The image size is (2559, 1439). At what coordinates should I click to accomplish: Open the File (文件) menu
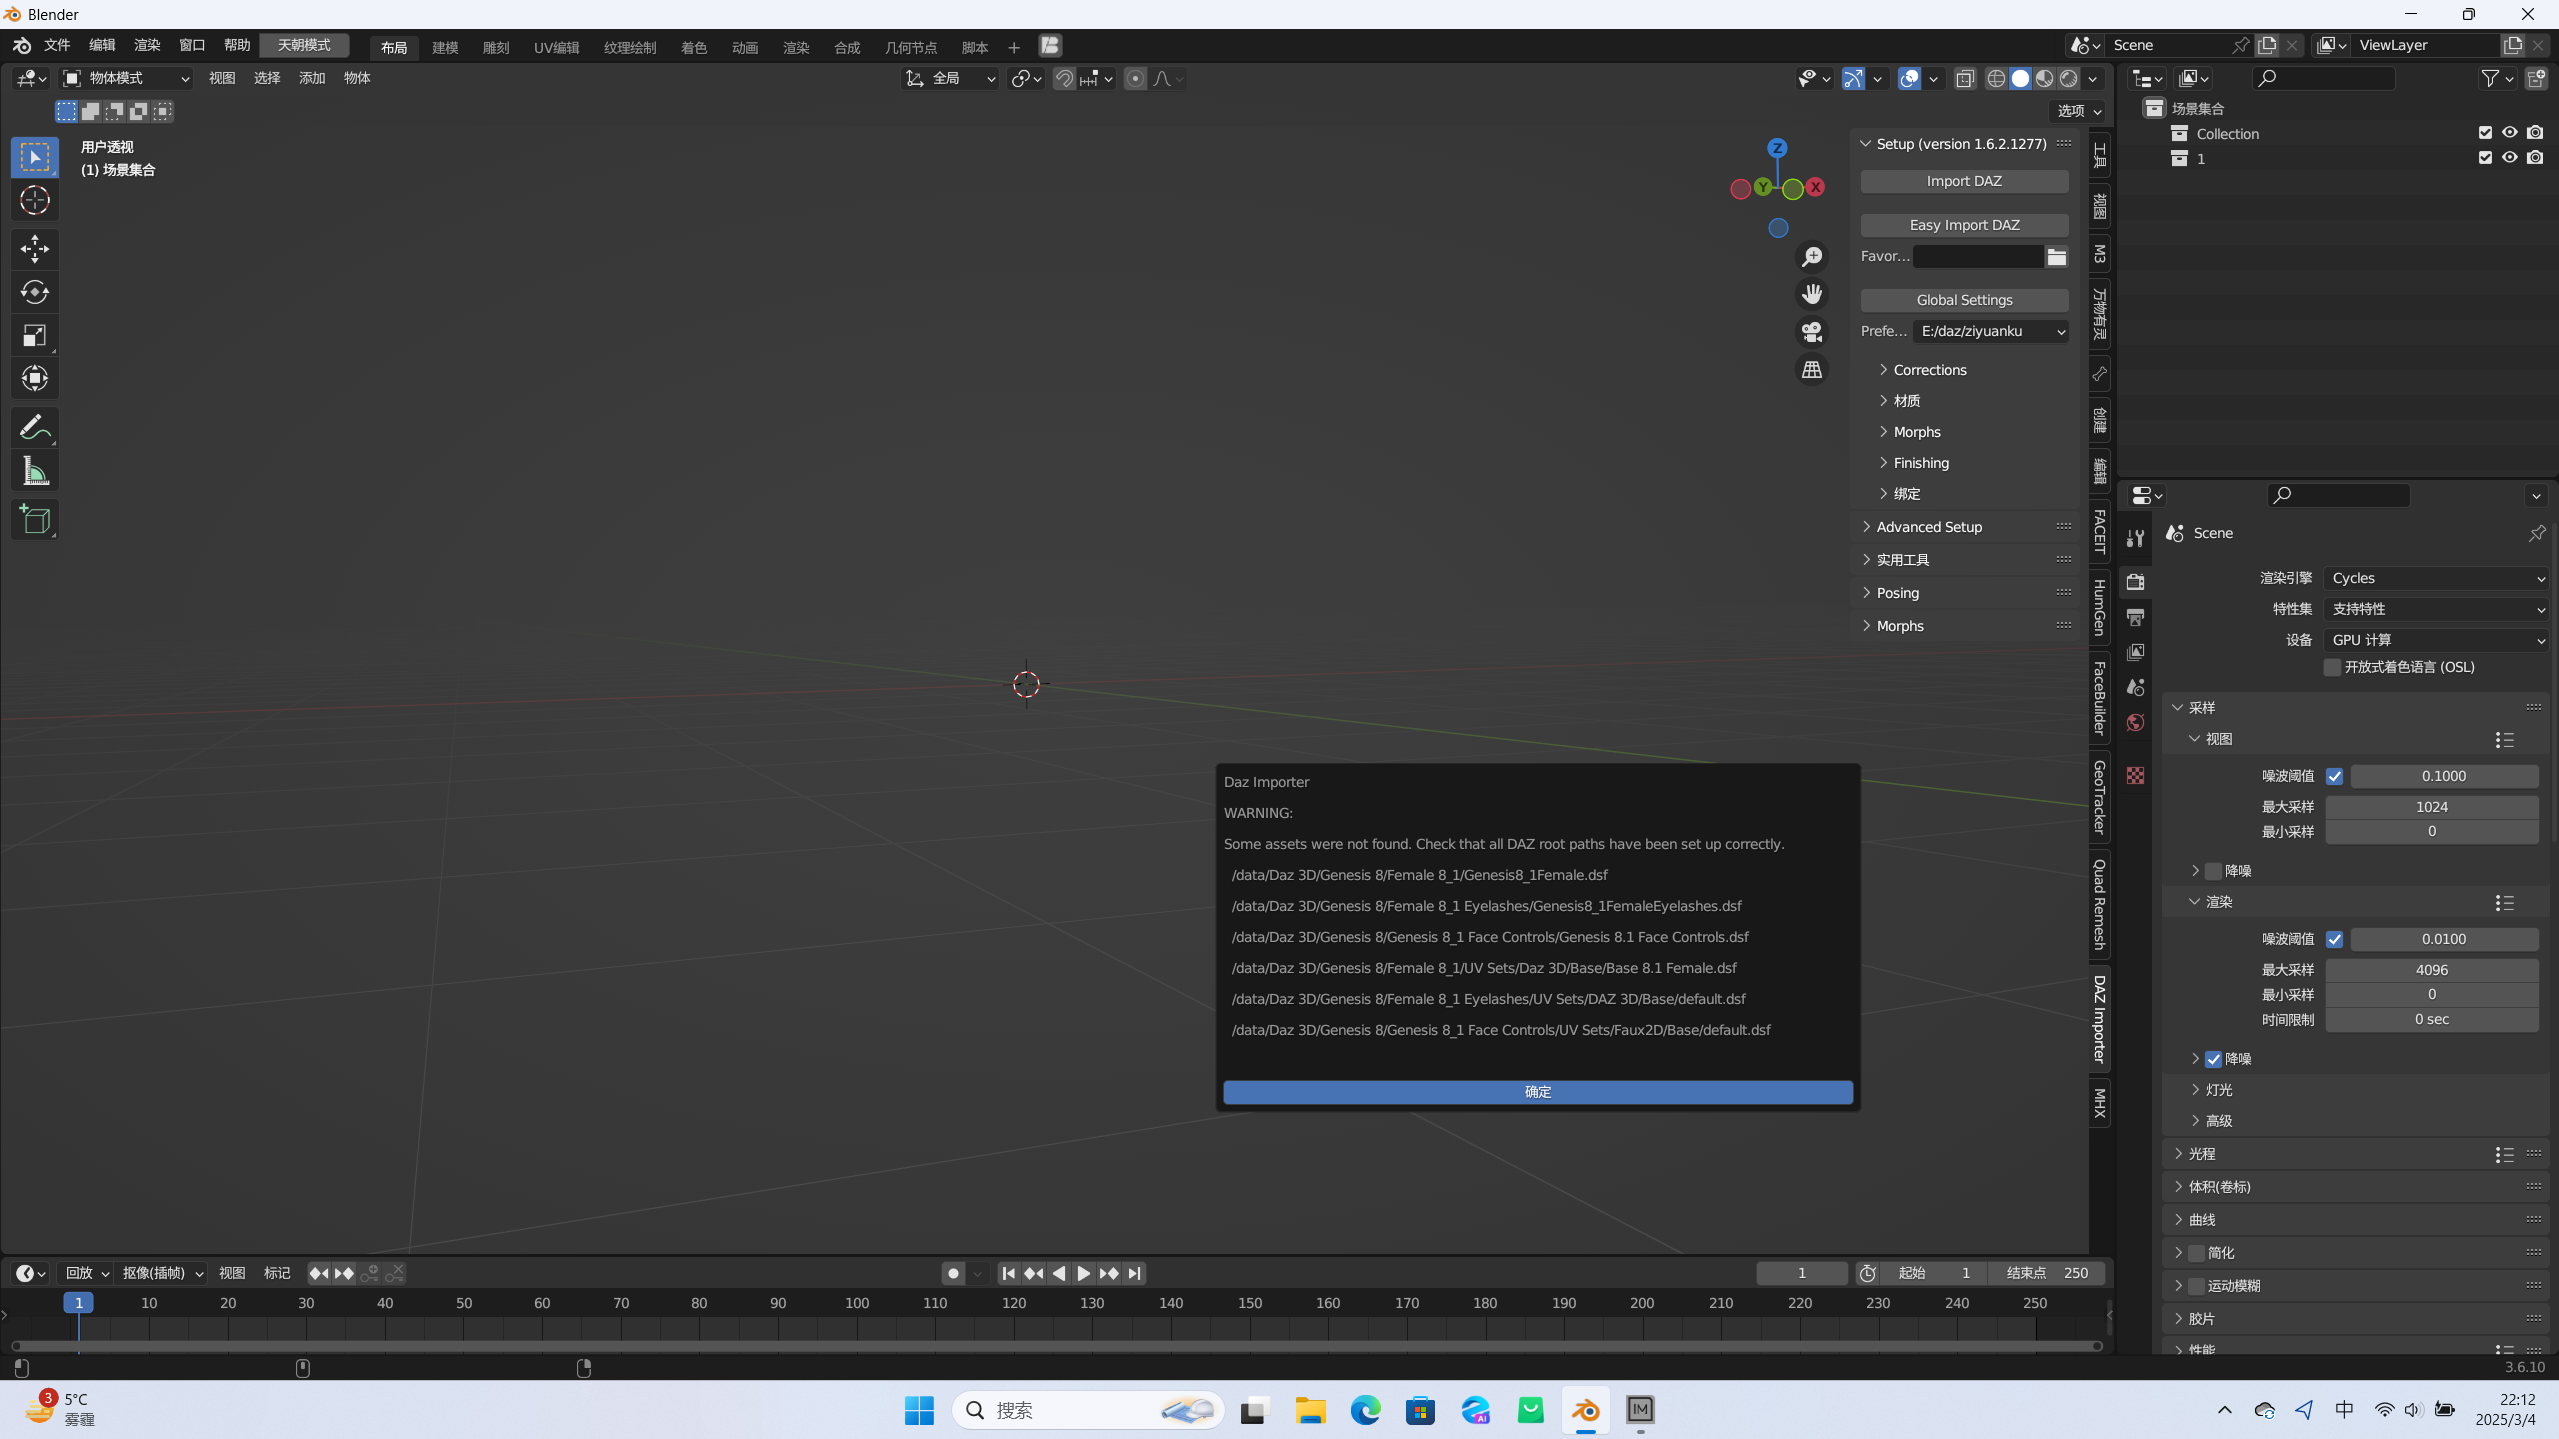pyautogui.click(x=57, y=45)
